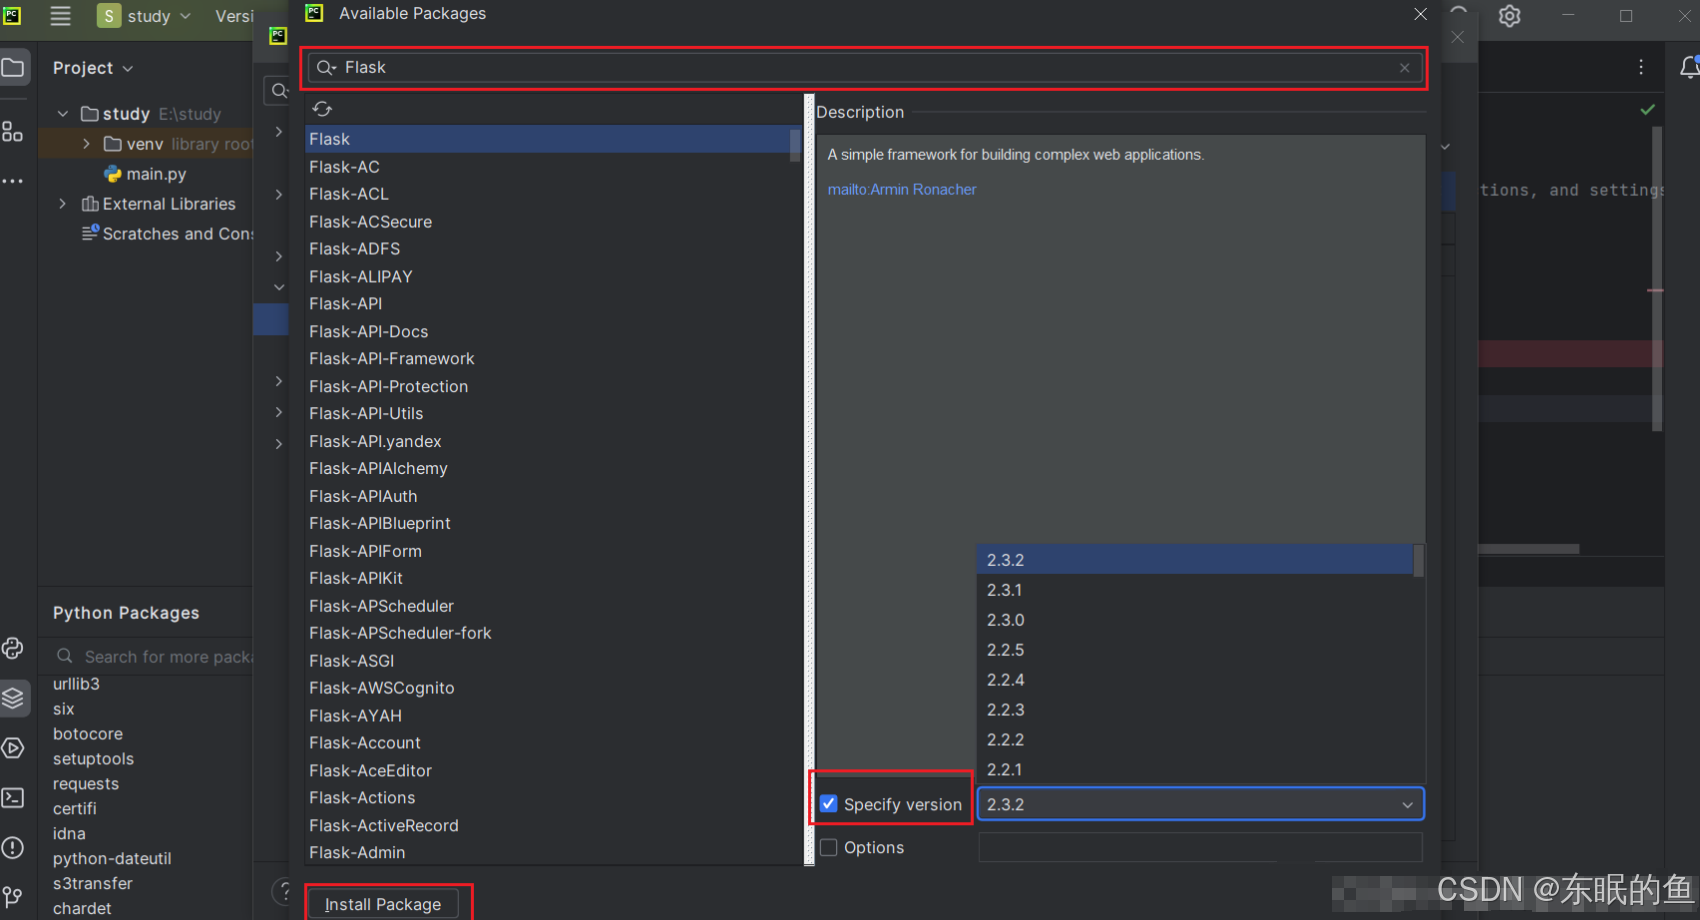Select s3transfer installed package
The width and height of the screenshot is (1700, 920).
point(92,884)
